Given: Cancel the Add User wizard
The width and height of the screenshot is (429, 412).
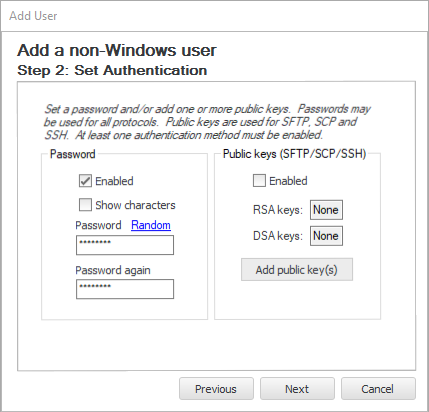Looking at the screenshot, I should click(x=378, y=389).
